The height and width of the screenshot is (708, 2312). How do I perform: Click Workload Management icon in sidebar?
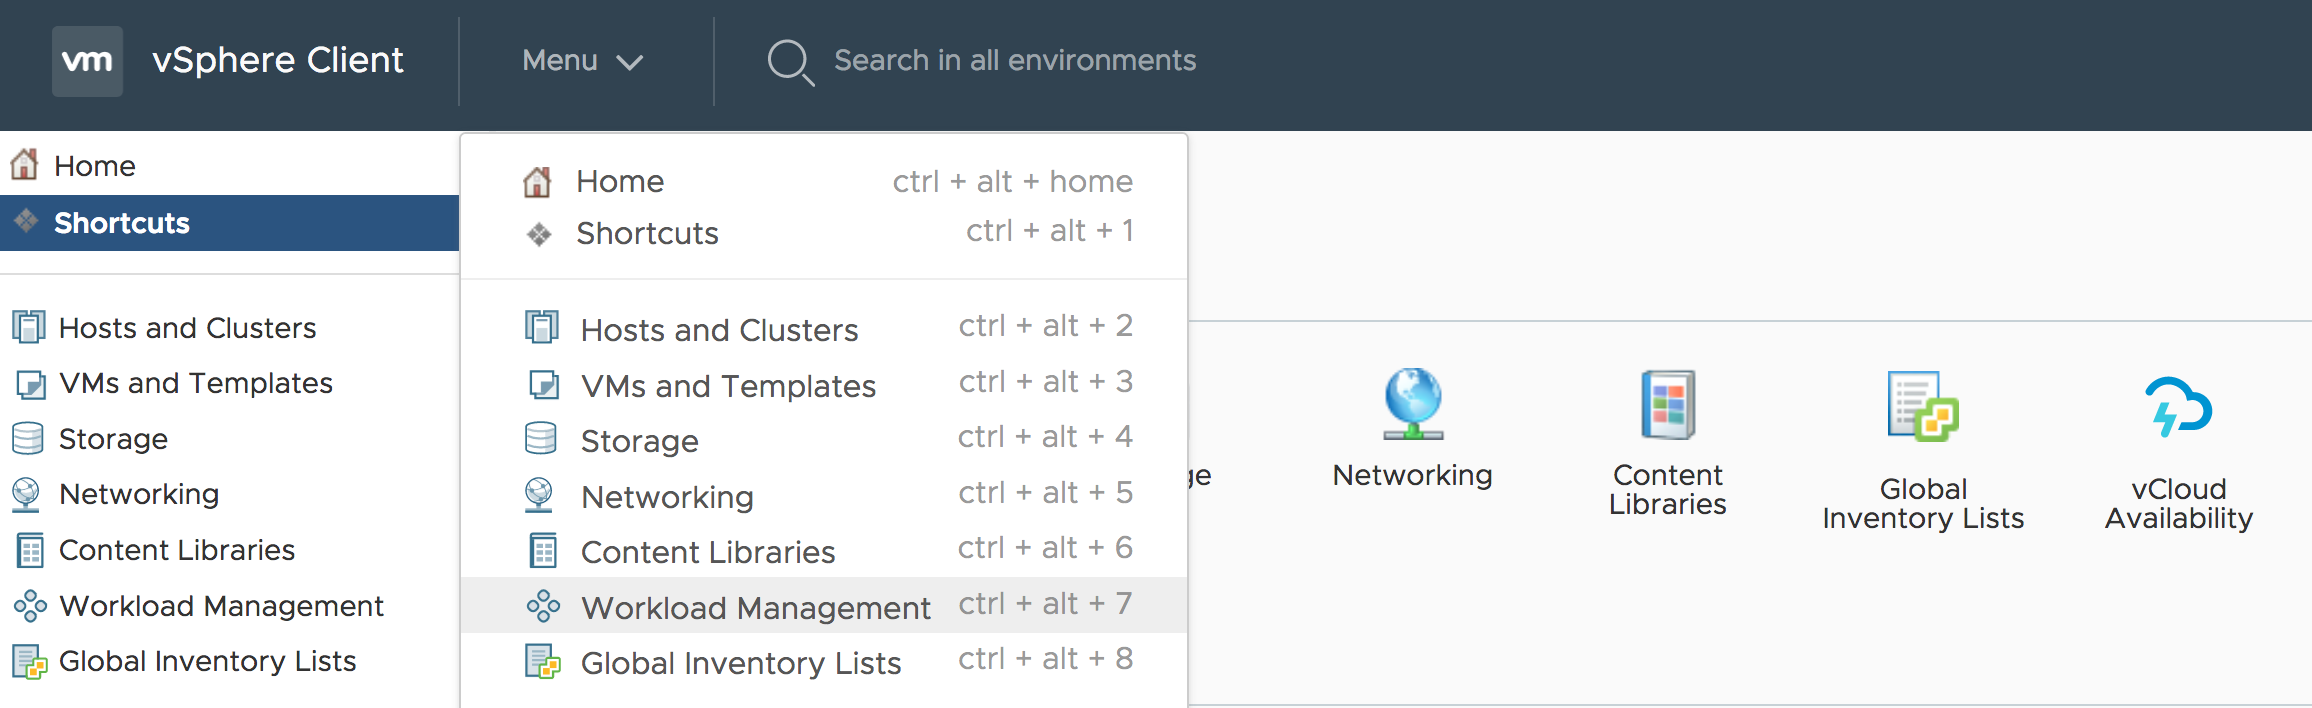(x=30, y=606)
